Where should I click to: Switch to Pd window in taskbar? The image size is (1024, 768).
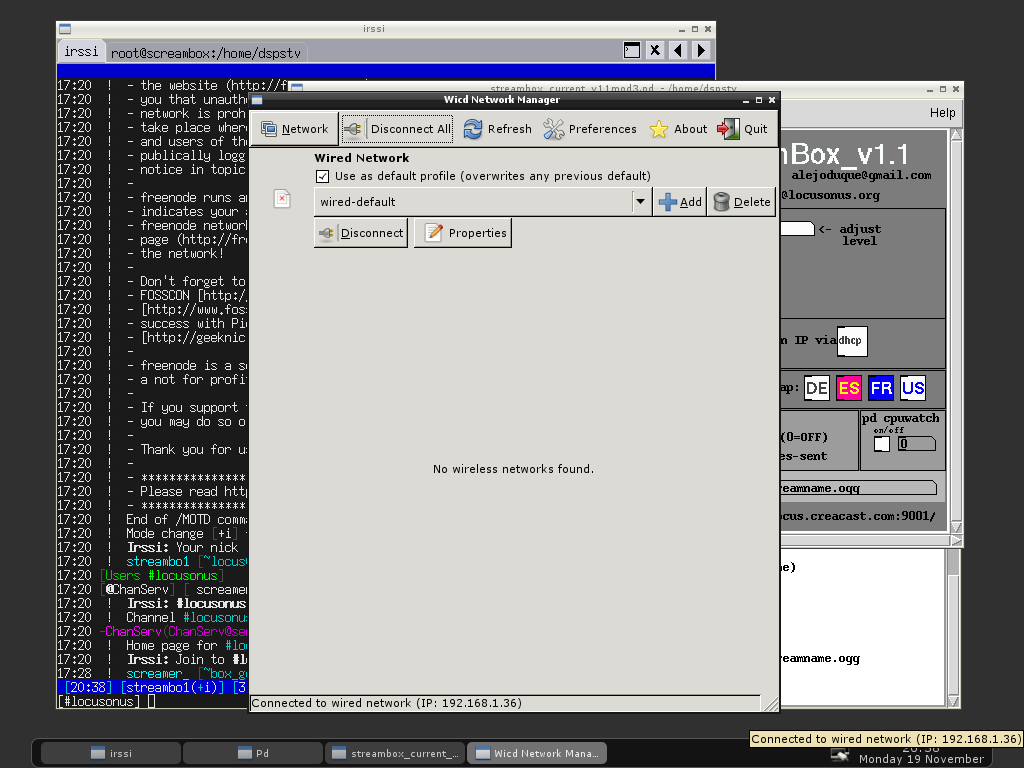pyautogui.click(x=250, y=753)
